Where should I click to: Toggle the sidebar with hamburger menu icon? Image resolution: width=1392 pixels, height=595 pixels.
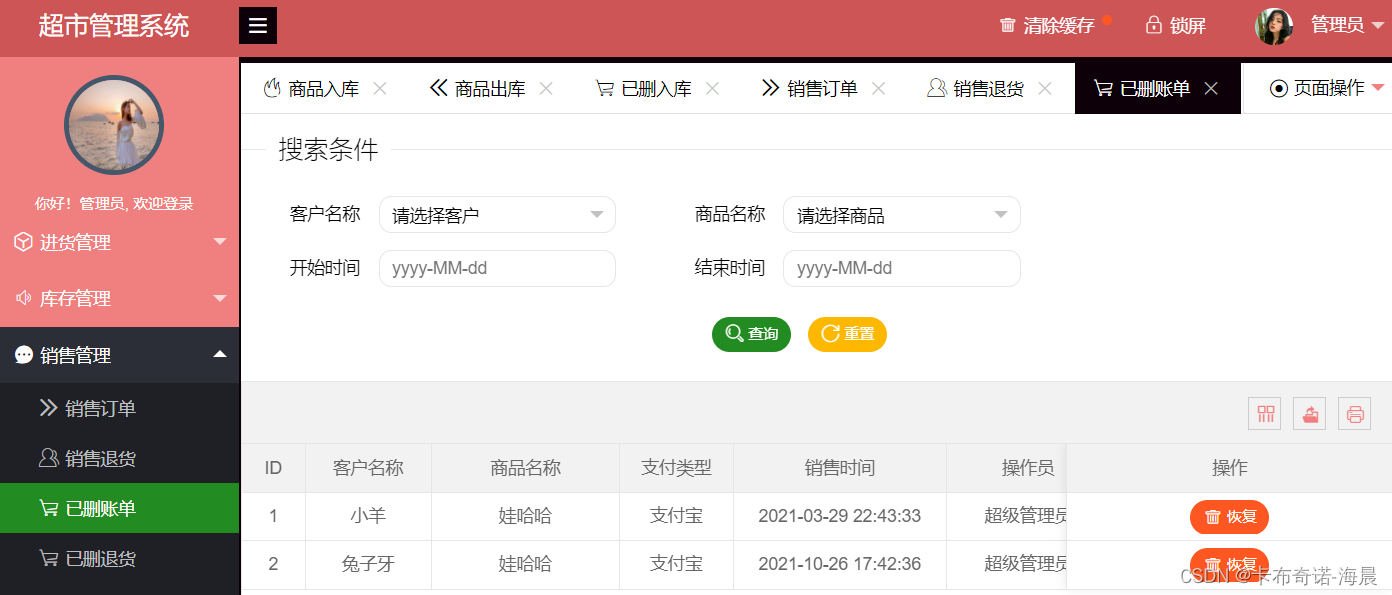pos(258,26)
